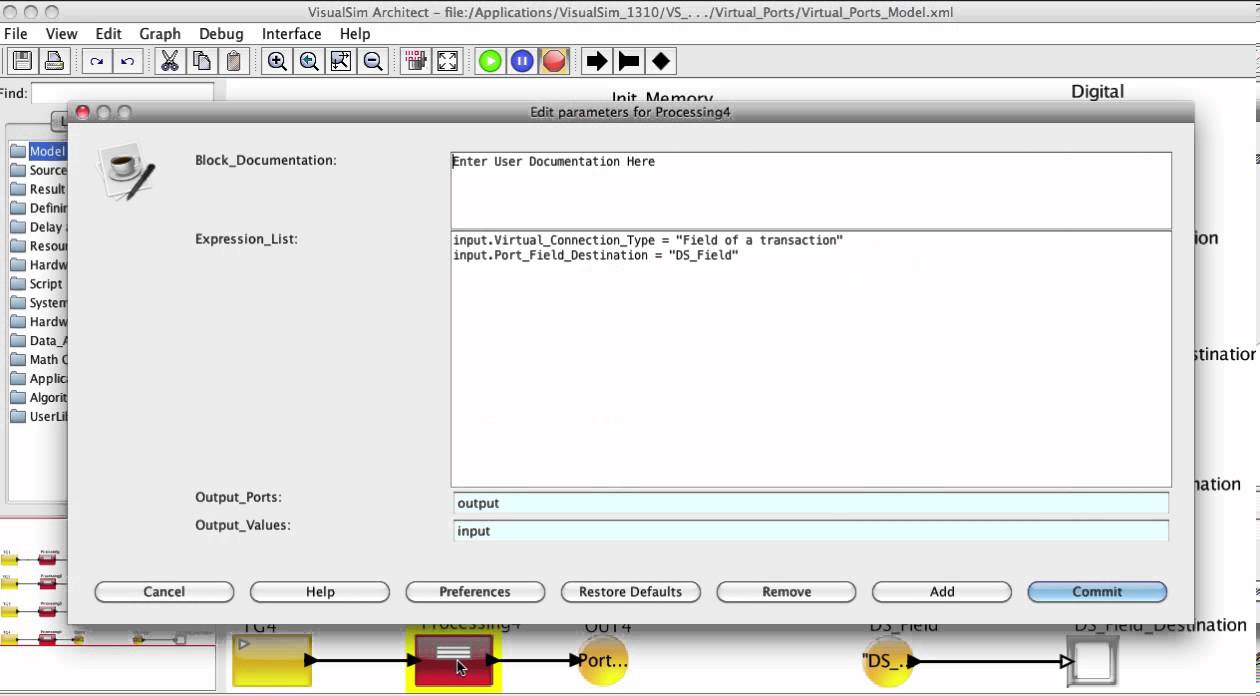Open the Edit menu
The height and width of the screenshot is (696, 1260).
pyautogui.click(x=109, y=33)
